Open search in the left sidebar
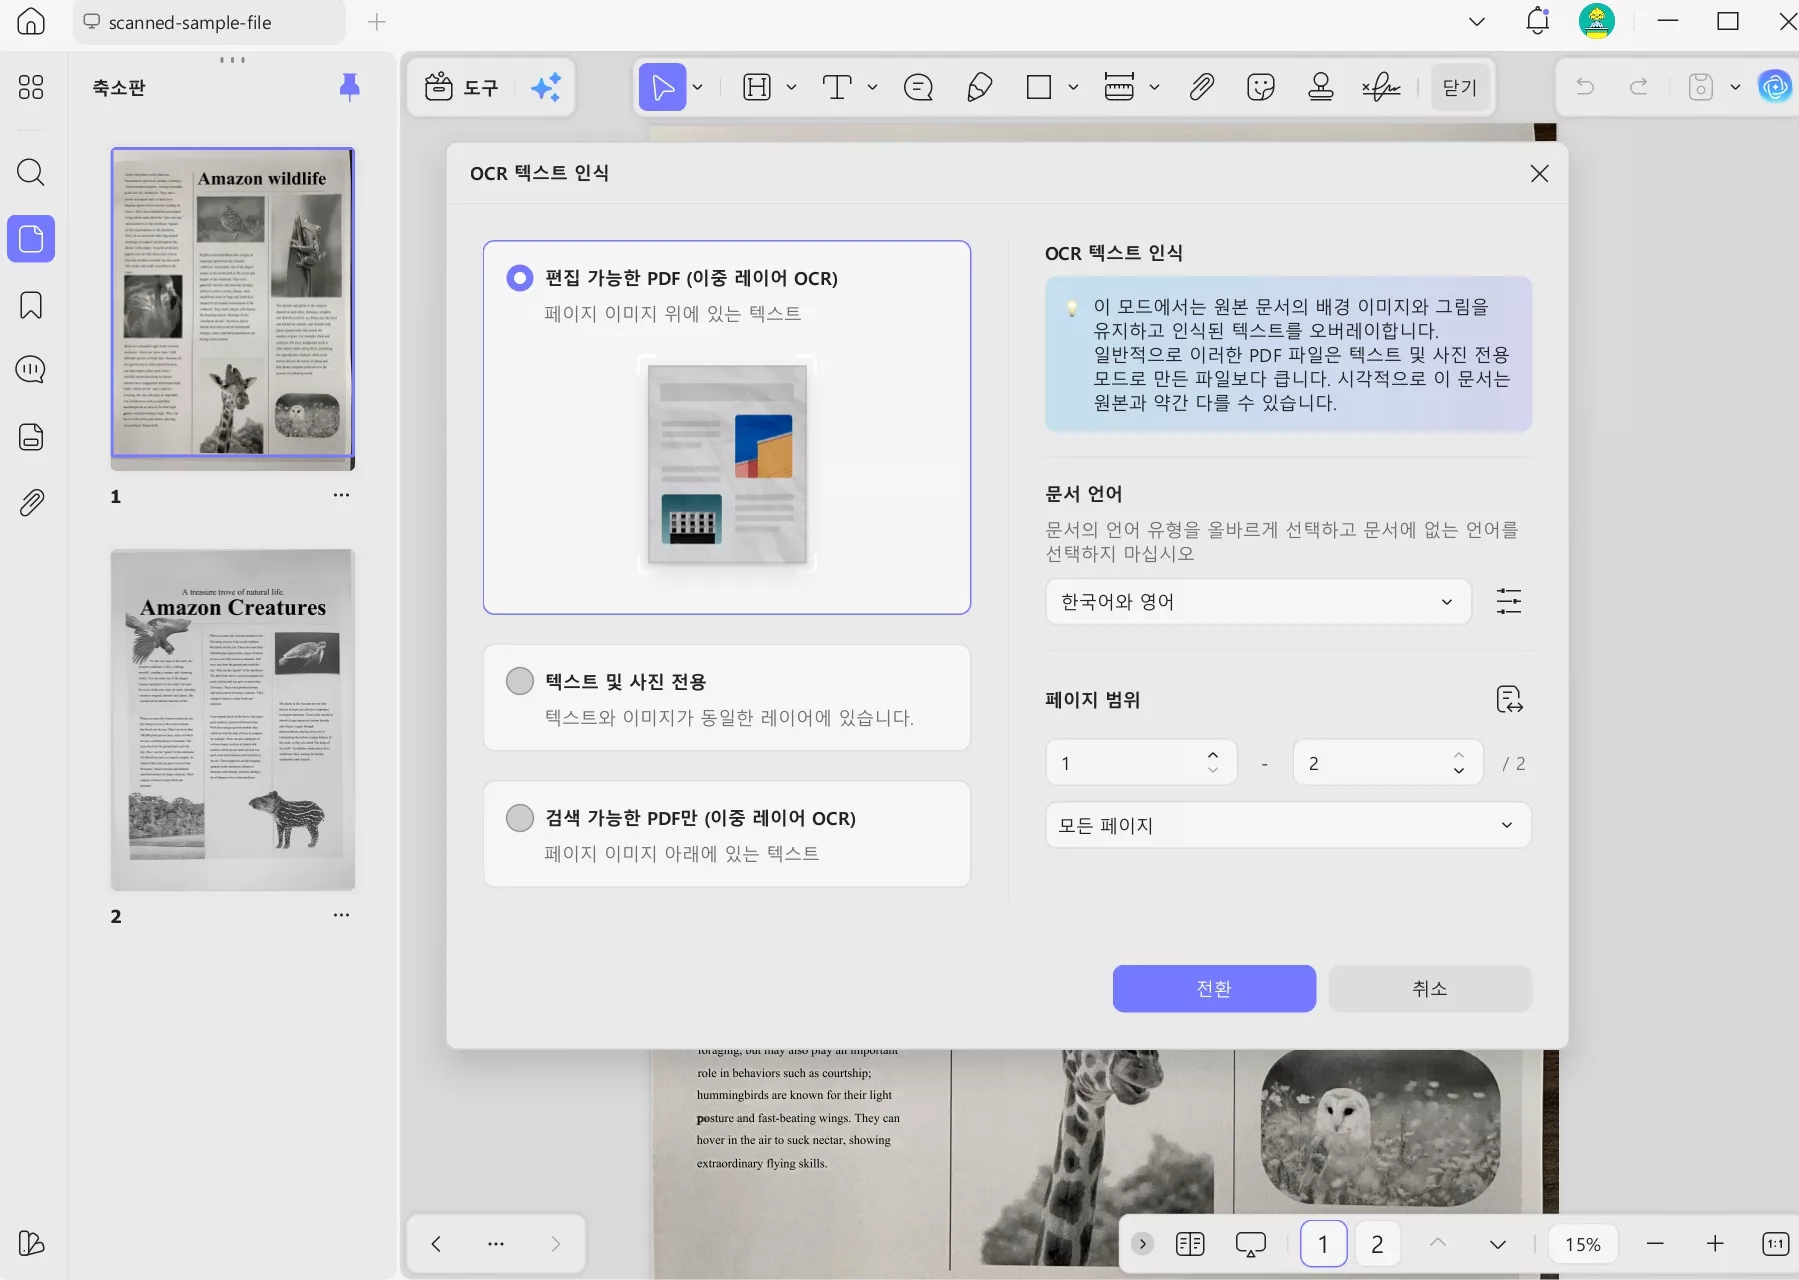This screenshot has height=1280, width=1799. (x=30, y=172)
